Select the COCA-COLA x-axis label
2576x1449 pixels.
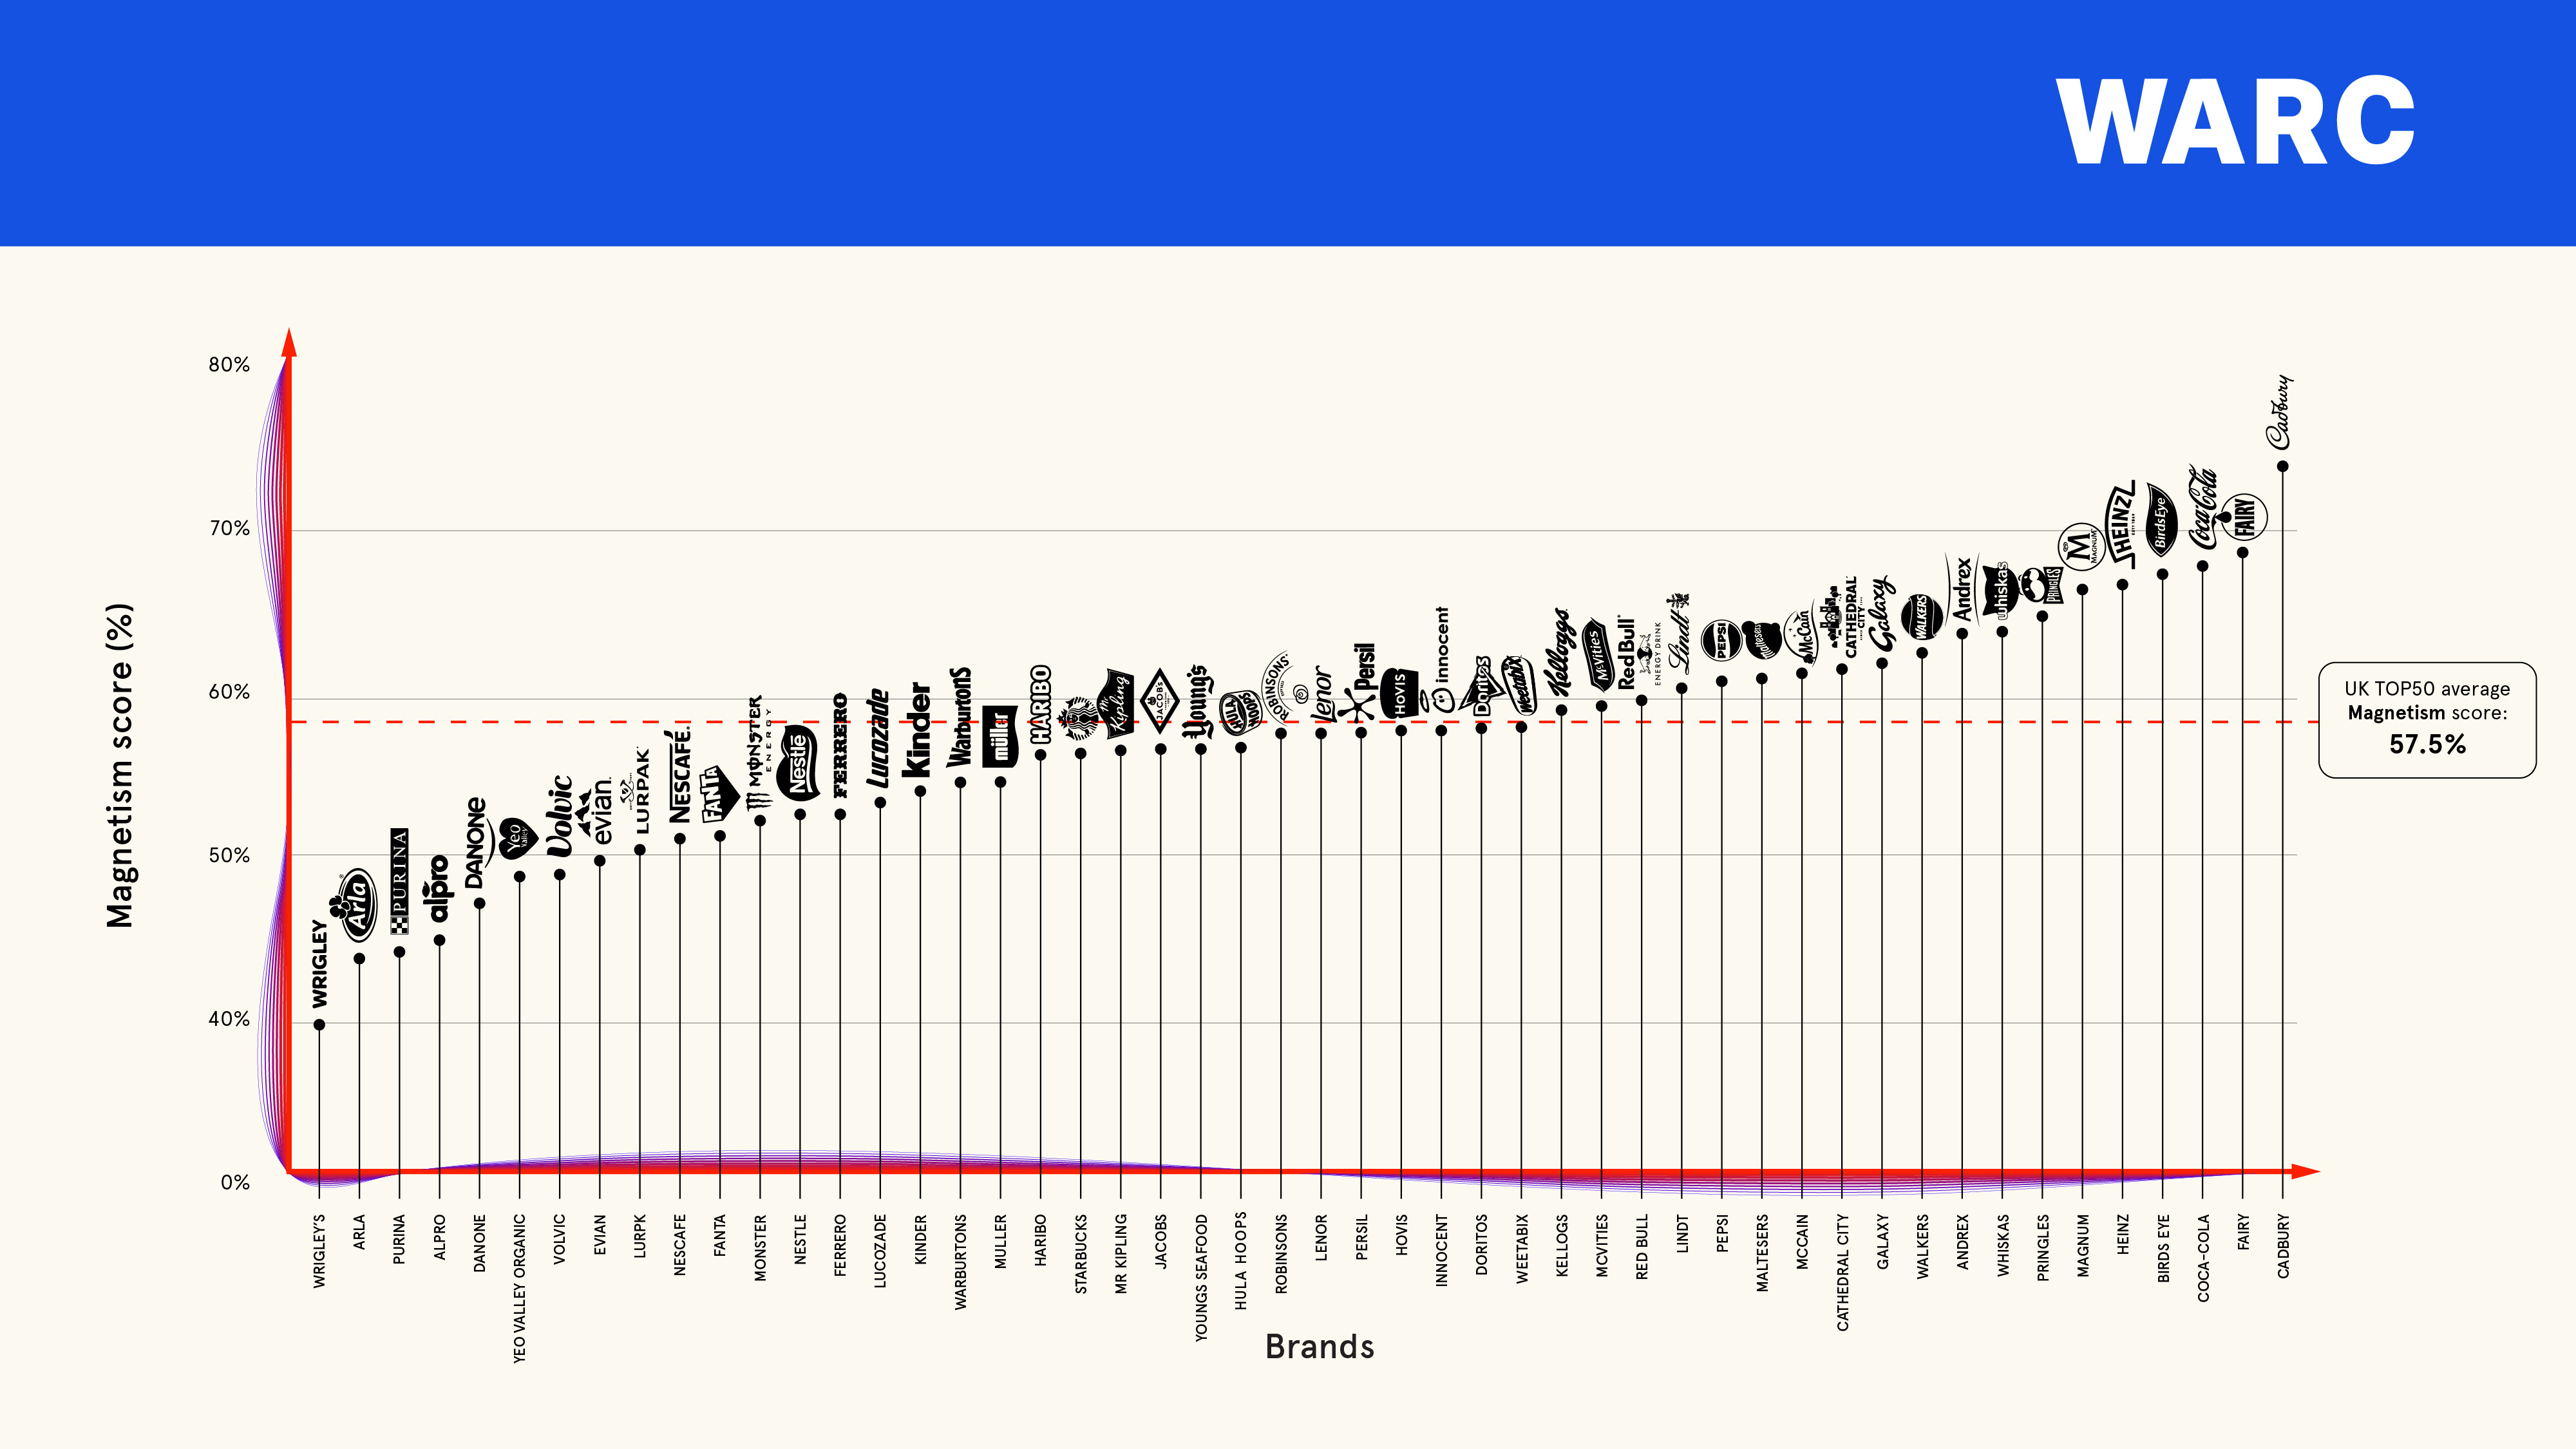click(2203, 1258)
